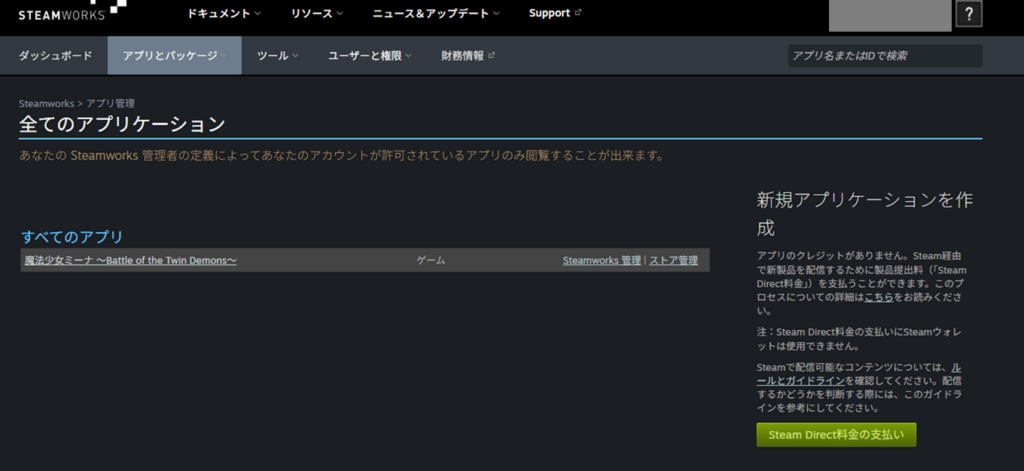The width and height of the screenshot is (1024, 471).
Task: Open ストア管理 for the game
Action: click(x=673, y=261)
